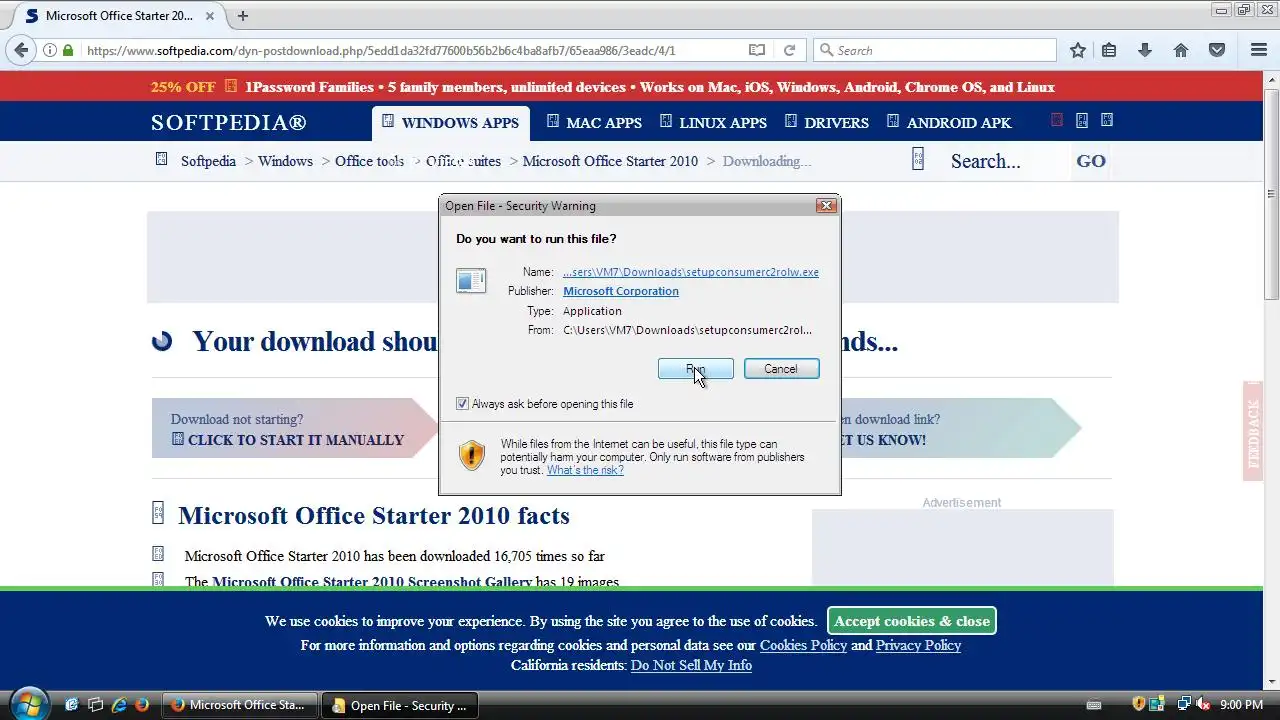Click Accept cookies & close button
Screen dimensions: 1280x720
coord(912,621)
